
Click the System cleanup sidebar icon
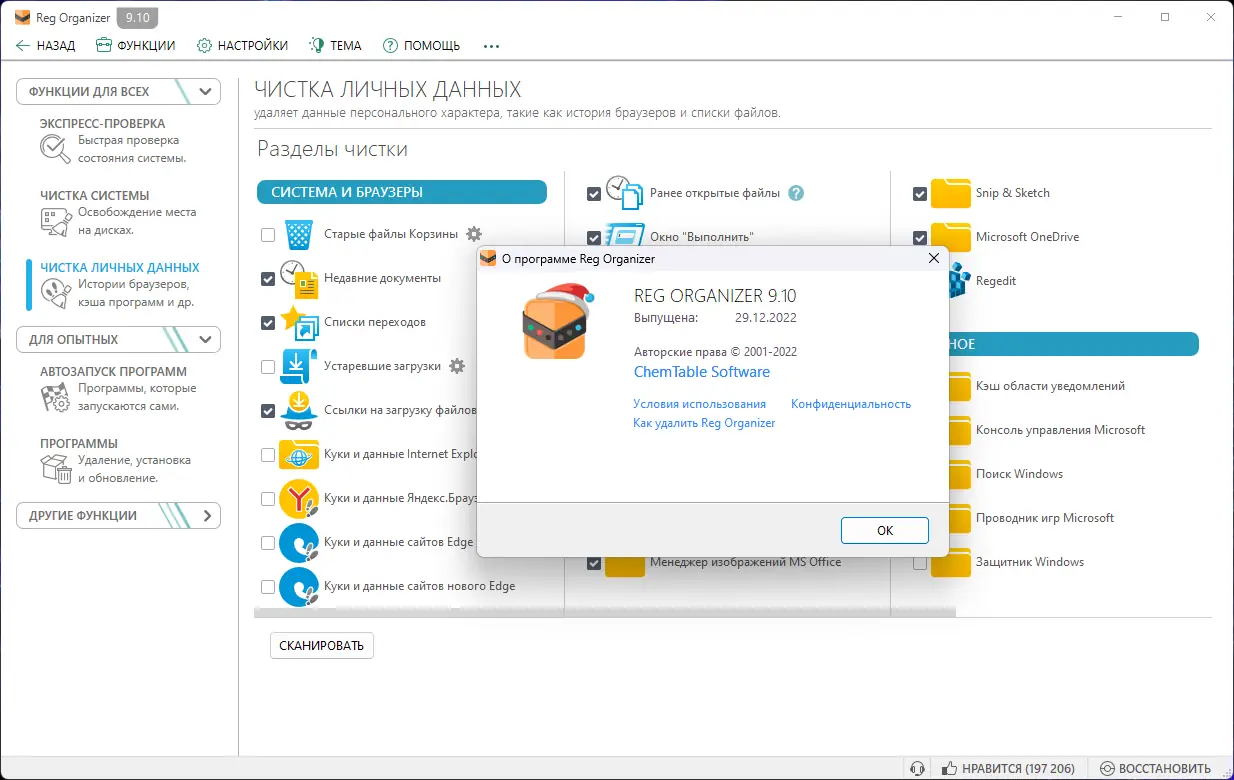tap(55, 221)
